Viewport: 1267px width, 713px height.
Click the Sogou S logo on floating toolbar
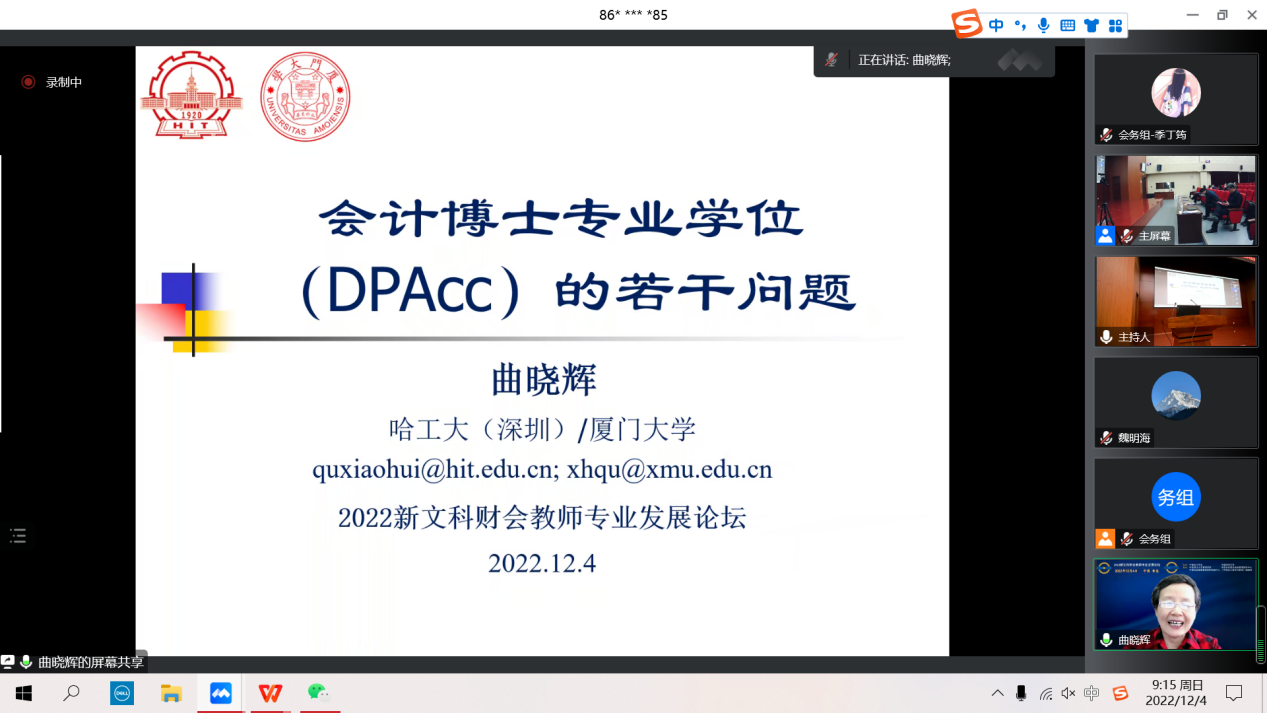tap(966, 24)
